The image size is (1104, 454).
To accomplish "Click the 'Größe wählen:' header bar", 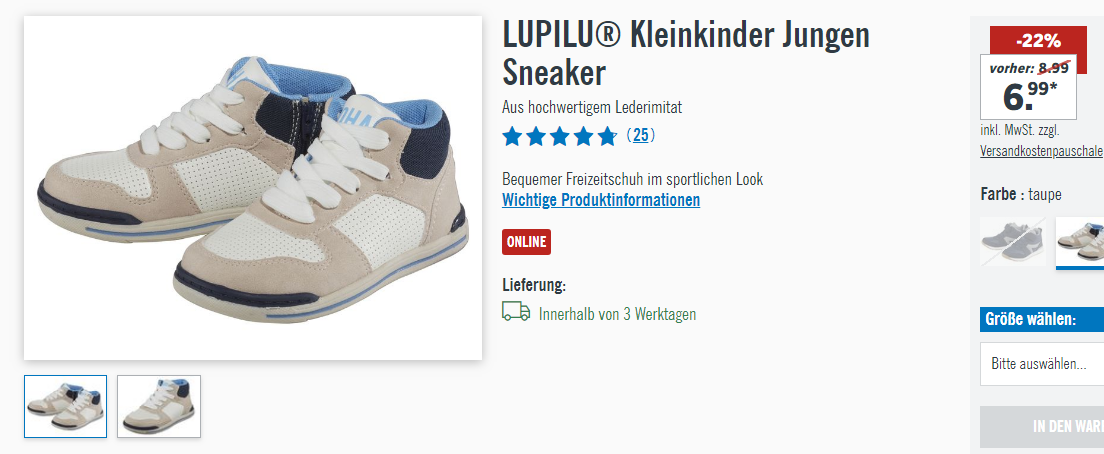I will pos(1042,319).
